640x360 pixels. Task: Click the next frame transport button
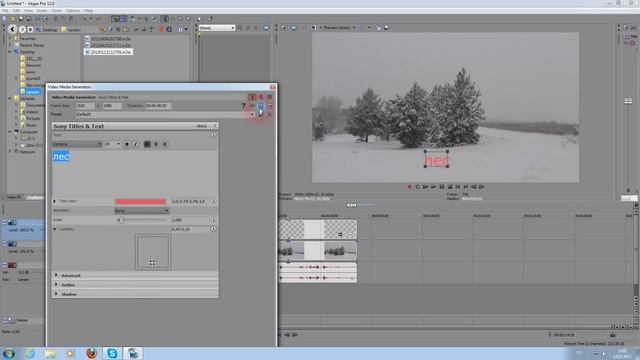[x=482, y=187]
